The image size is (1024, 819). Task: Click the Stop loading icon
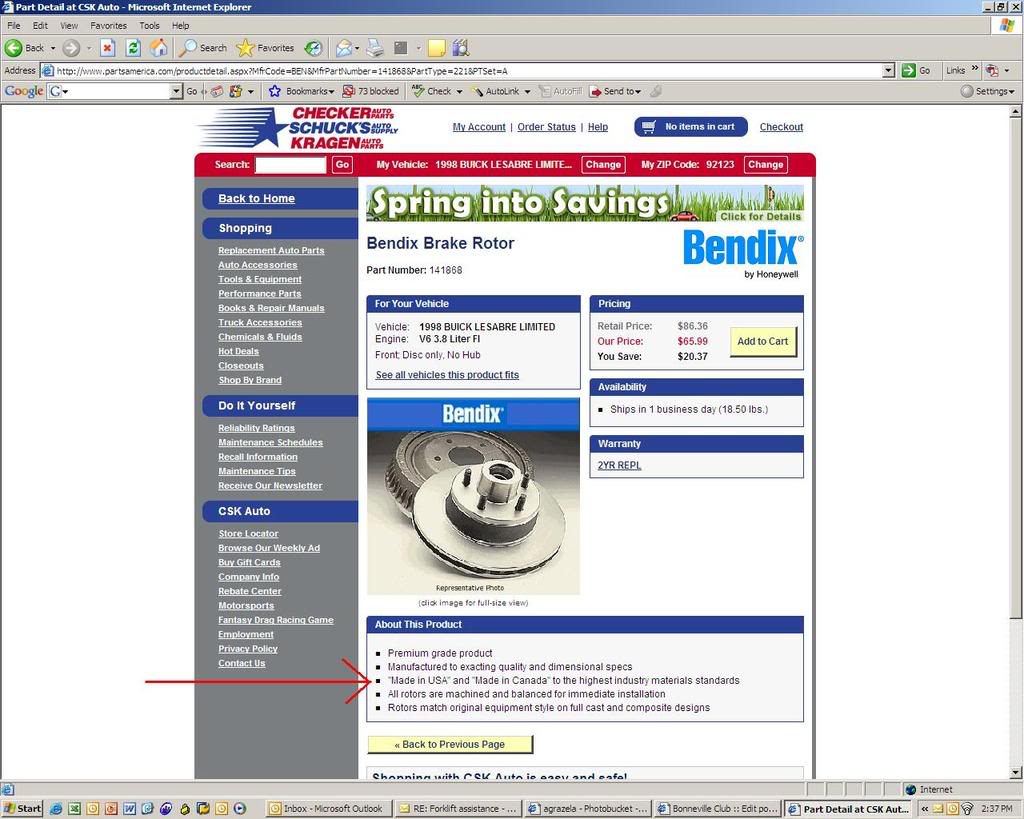click(108, 48)
